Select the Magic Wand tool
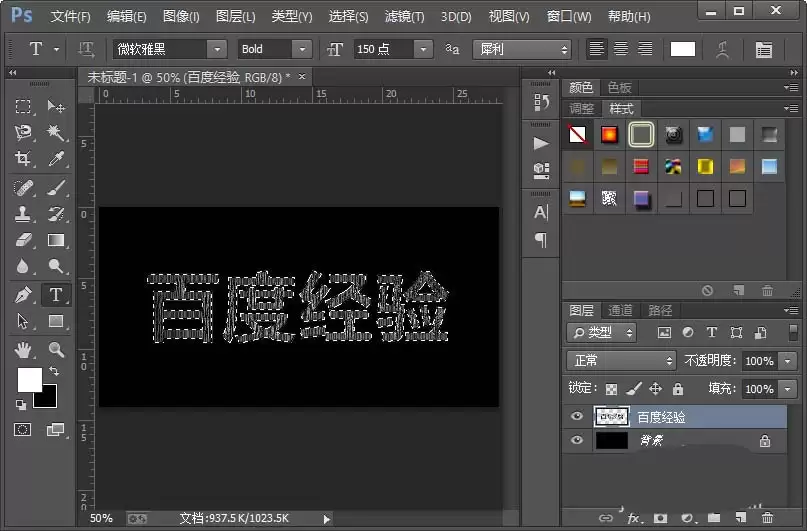Screen dimensions: 807x531 pos(56,133)
